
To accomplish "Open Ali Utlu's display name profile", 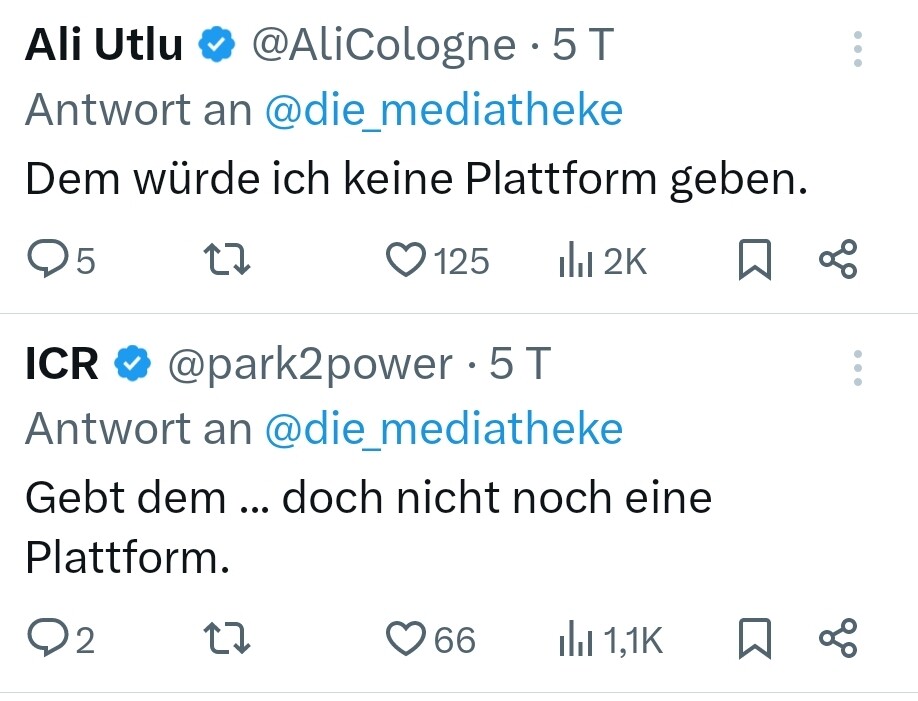I will coord(104,45).
